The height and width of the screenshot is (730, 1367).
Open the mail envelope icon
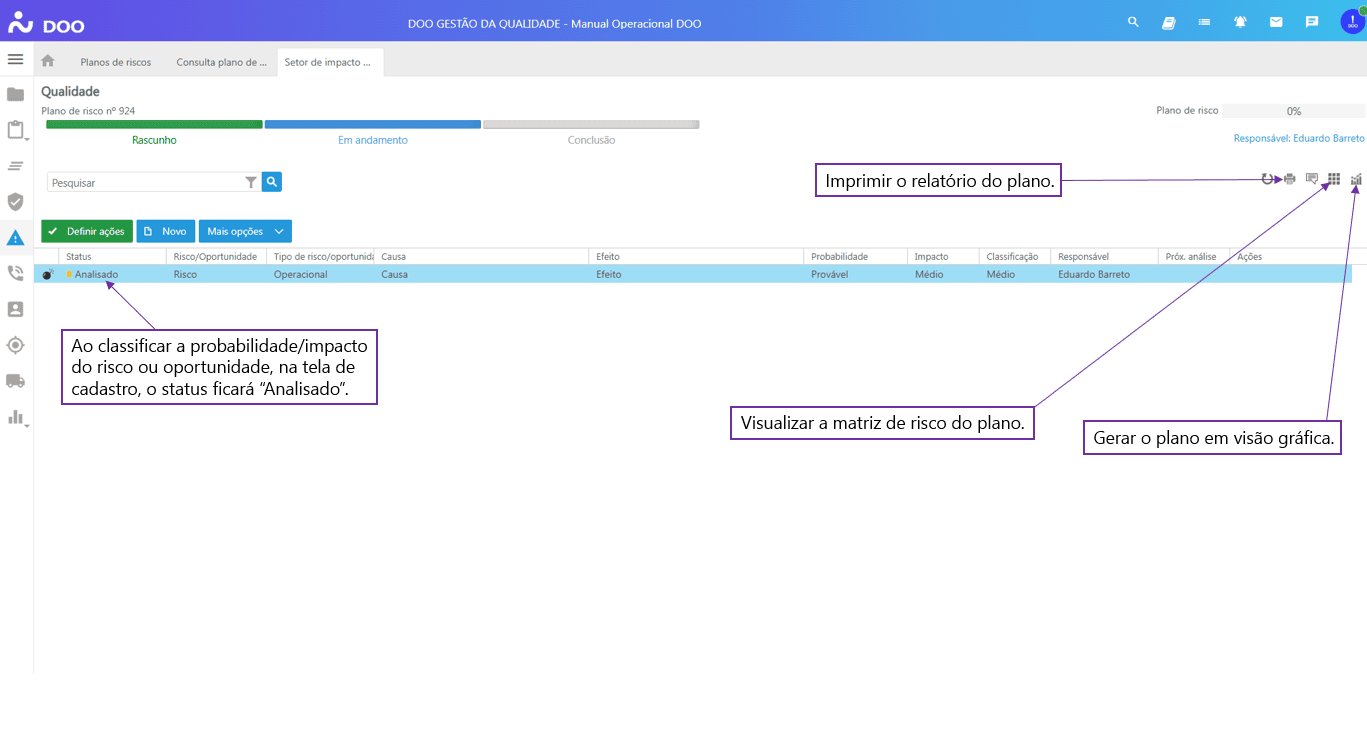[x=1276, y=22]
